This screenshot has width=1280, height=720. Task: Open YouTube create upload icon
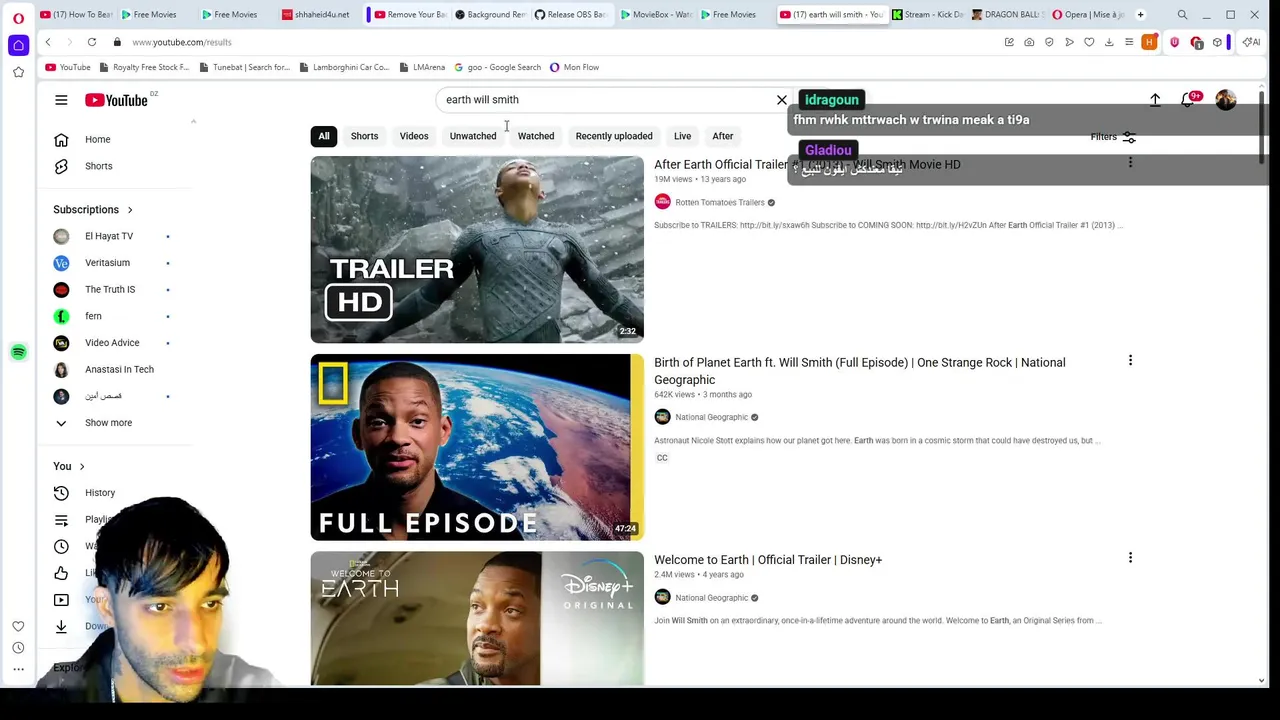1155,100
